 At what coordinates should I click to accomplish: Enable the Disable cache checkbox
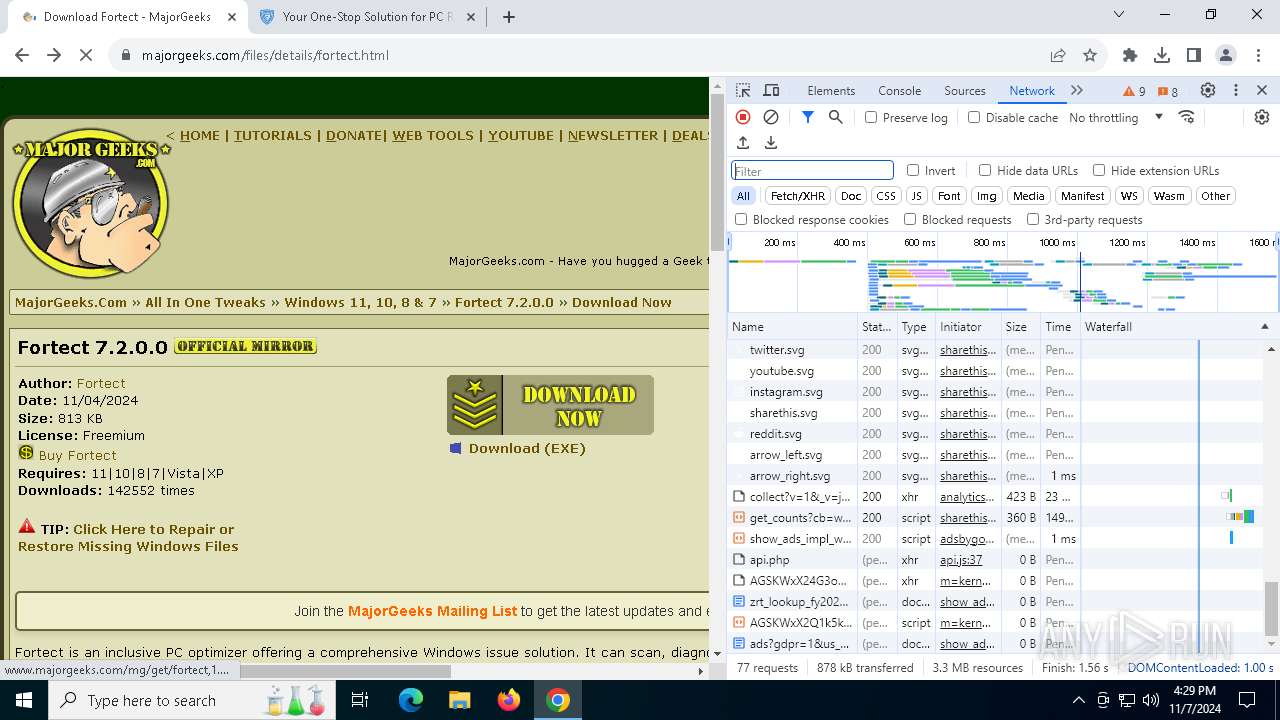click(974, 117)
